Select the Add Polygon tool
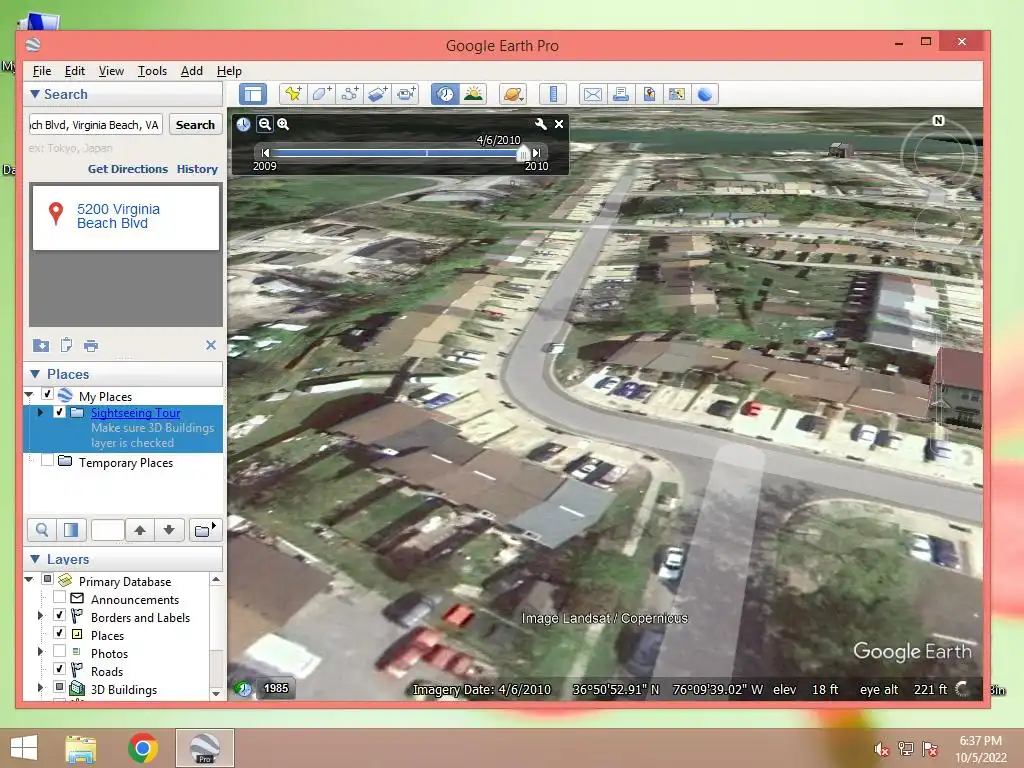 (321, 95)
